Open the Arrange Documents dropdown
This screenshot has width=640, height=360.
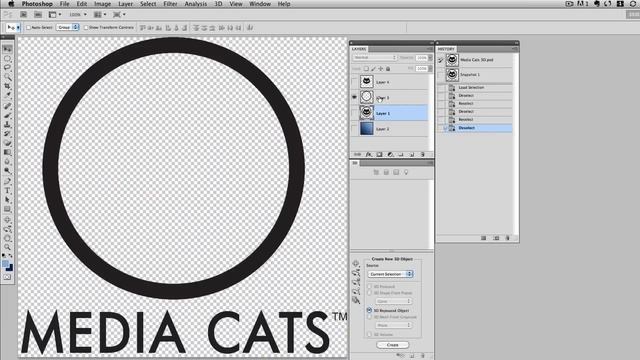99,15
